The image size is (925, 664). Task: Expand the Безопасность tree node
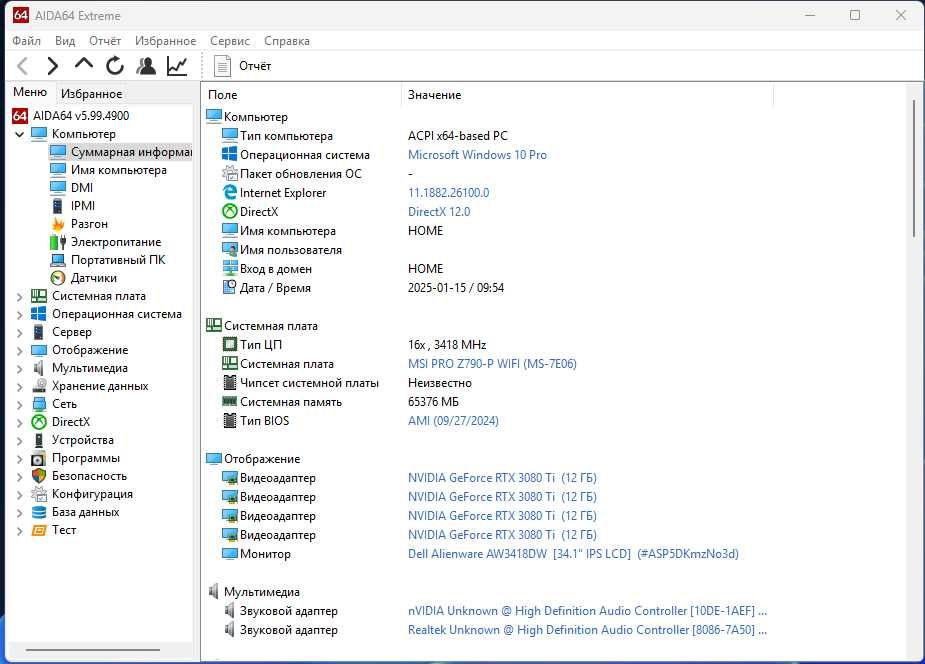tap(19, 476)
